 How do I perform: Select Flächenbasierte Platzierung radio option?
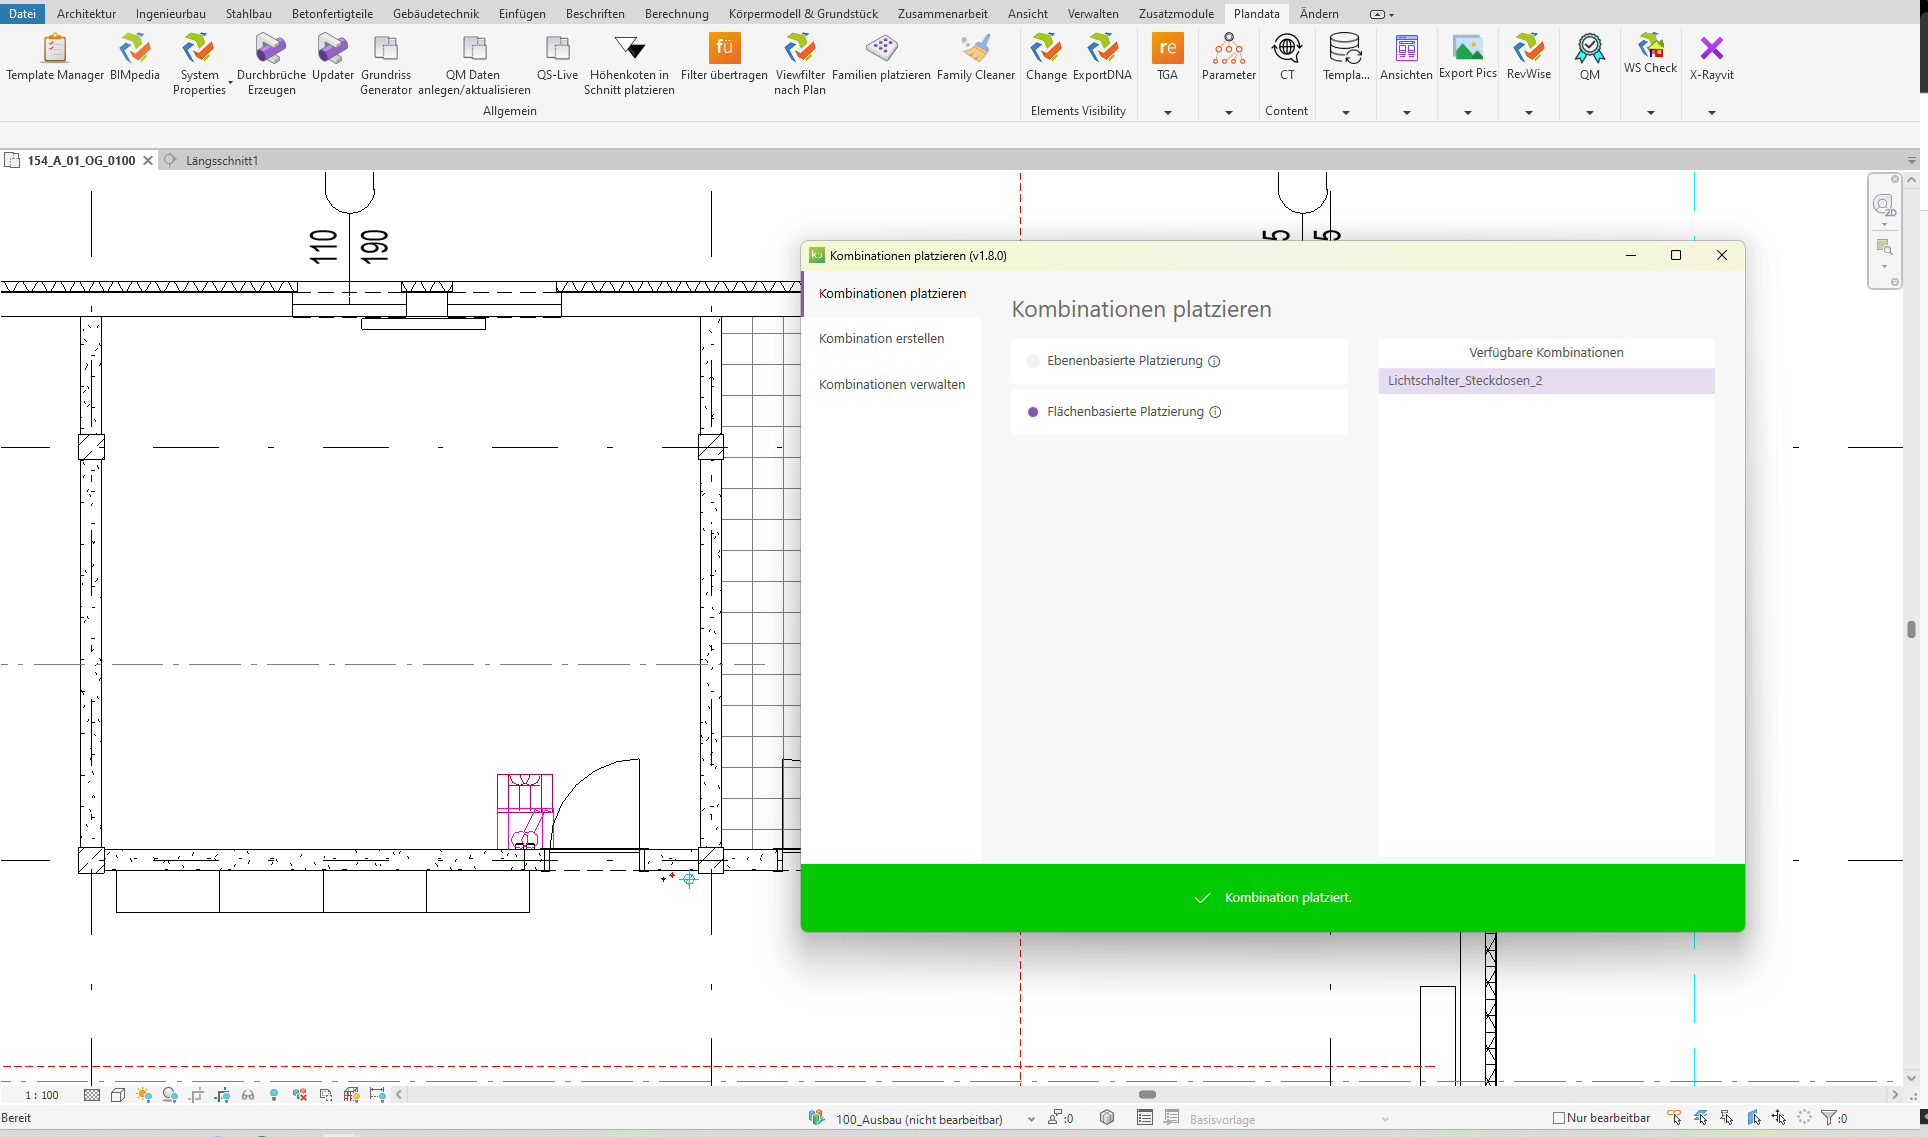click(x=1033, y=412)
